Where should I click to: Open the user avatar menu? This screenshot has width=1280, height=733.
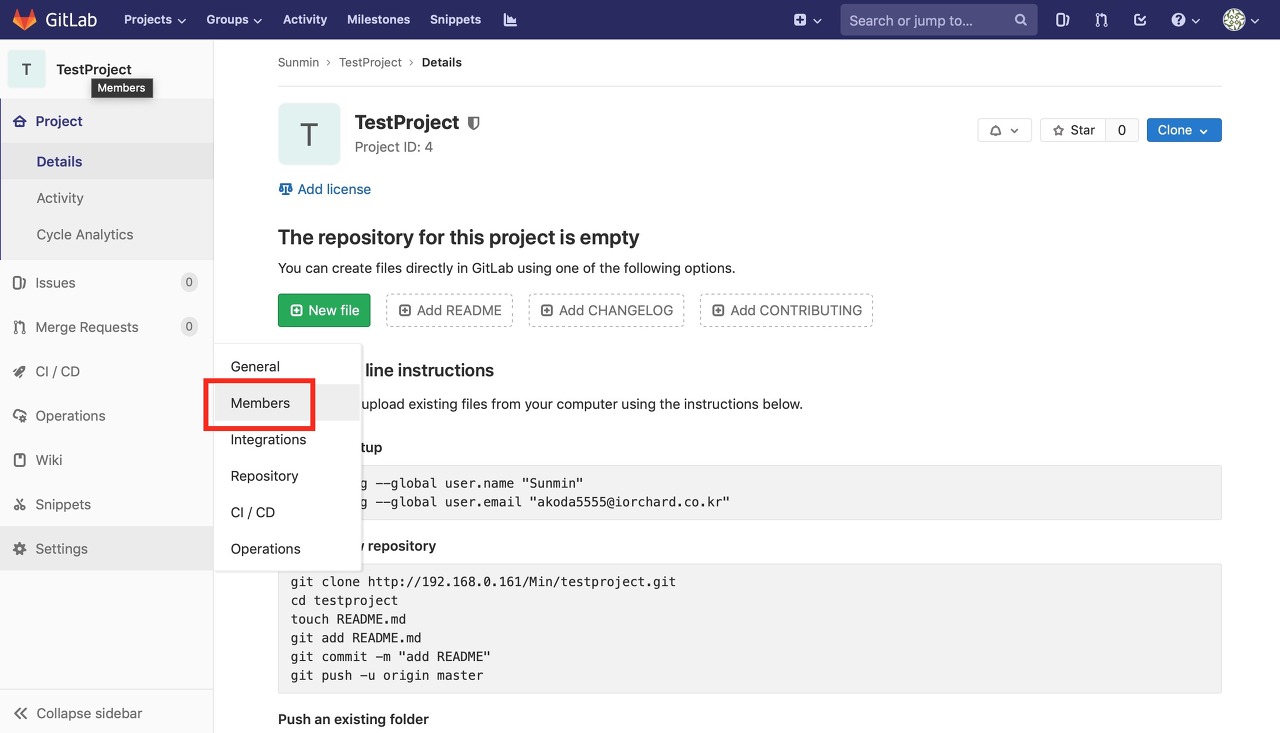(x=1241, y=20)
